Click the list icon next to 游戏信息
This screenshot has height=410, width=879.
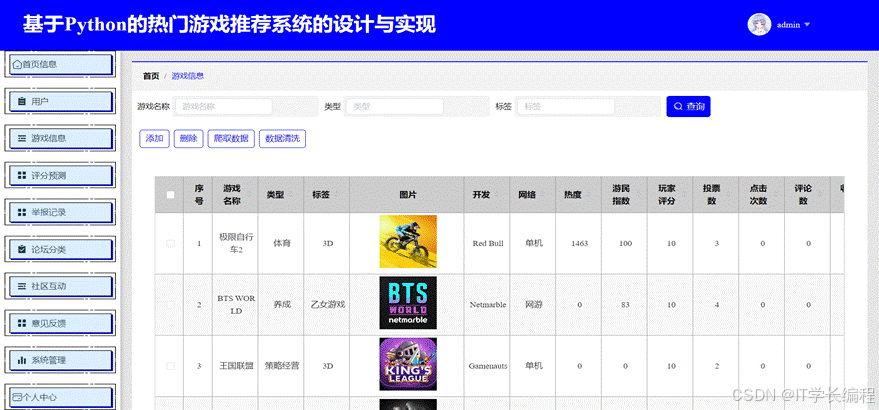tap(22, 138)
